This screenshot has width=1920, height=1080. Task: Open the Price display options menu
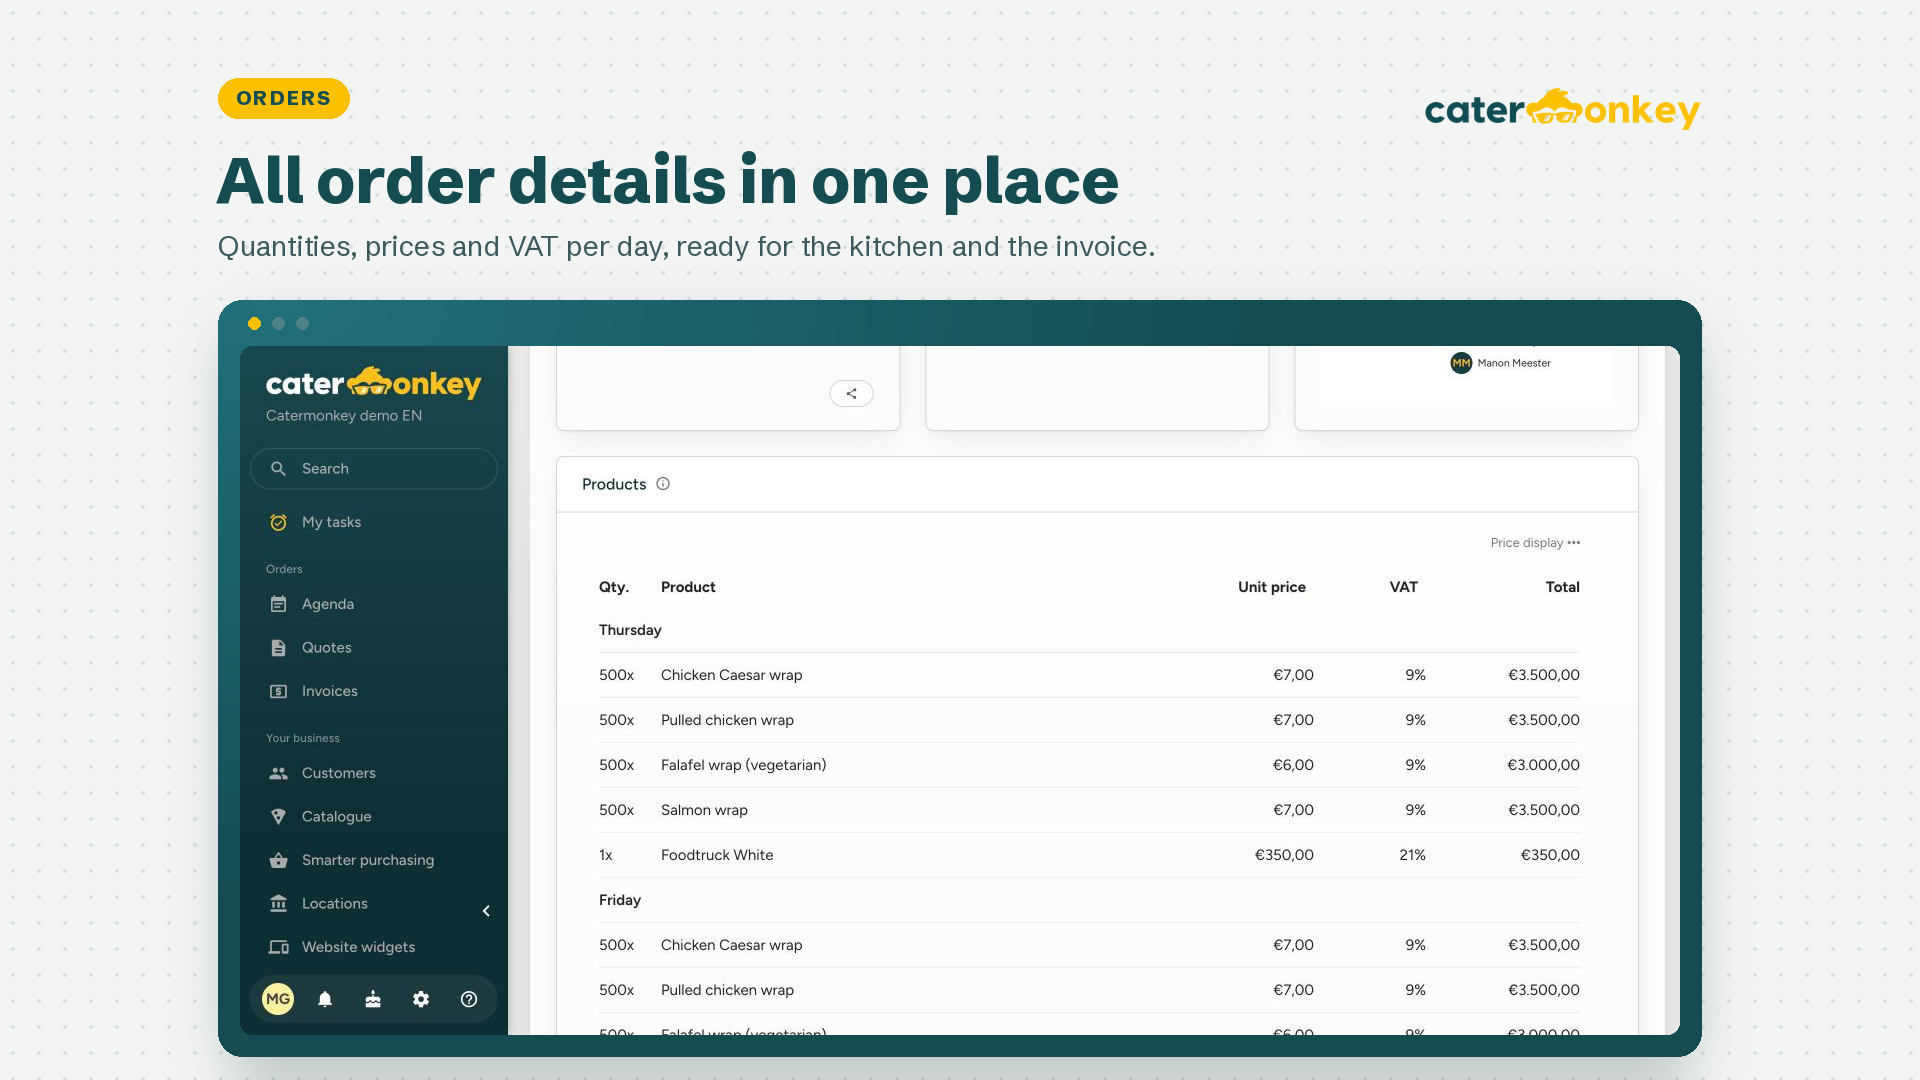click(x=1535, y=543)
